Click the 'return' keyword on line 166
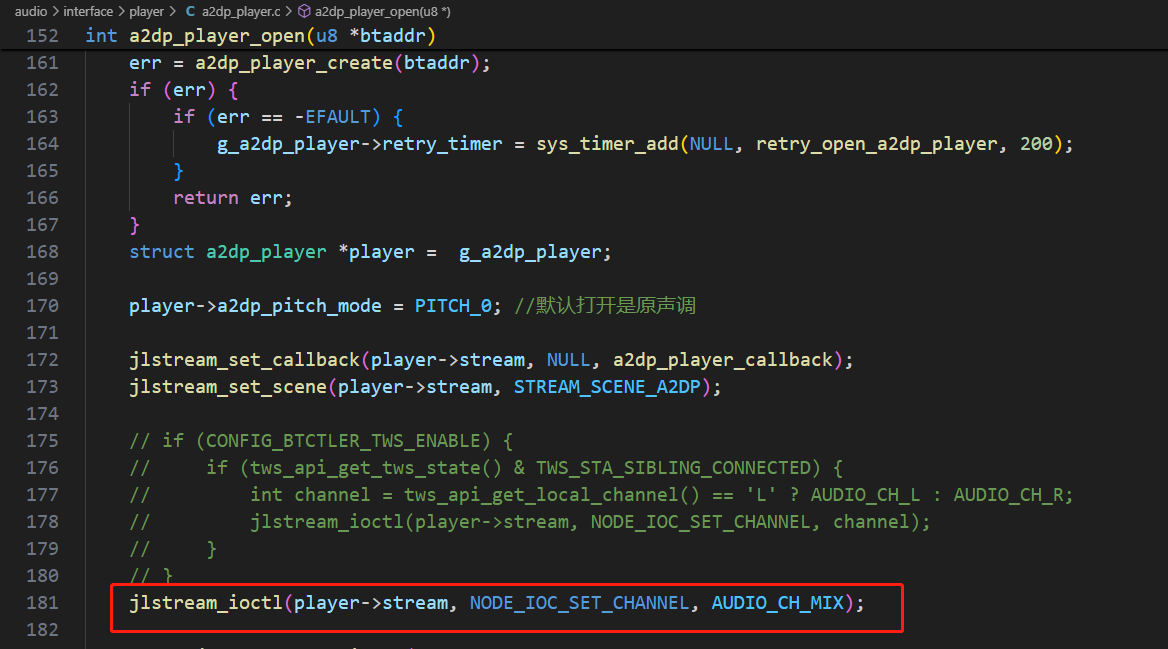This screenshot has height=649, width=1168. point(206,197)
